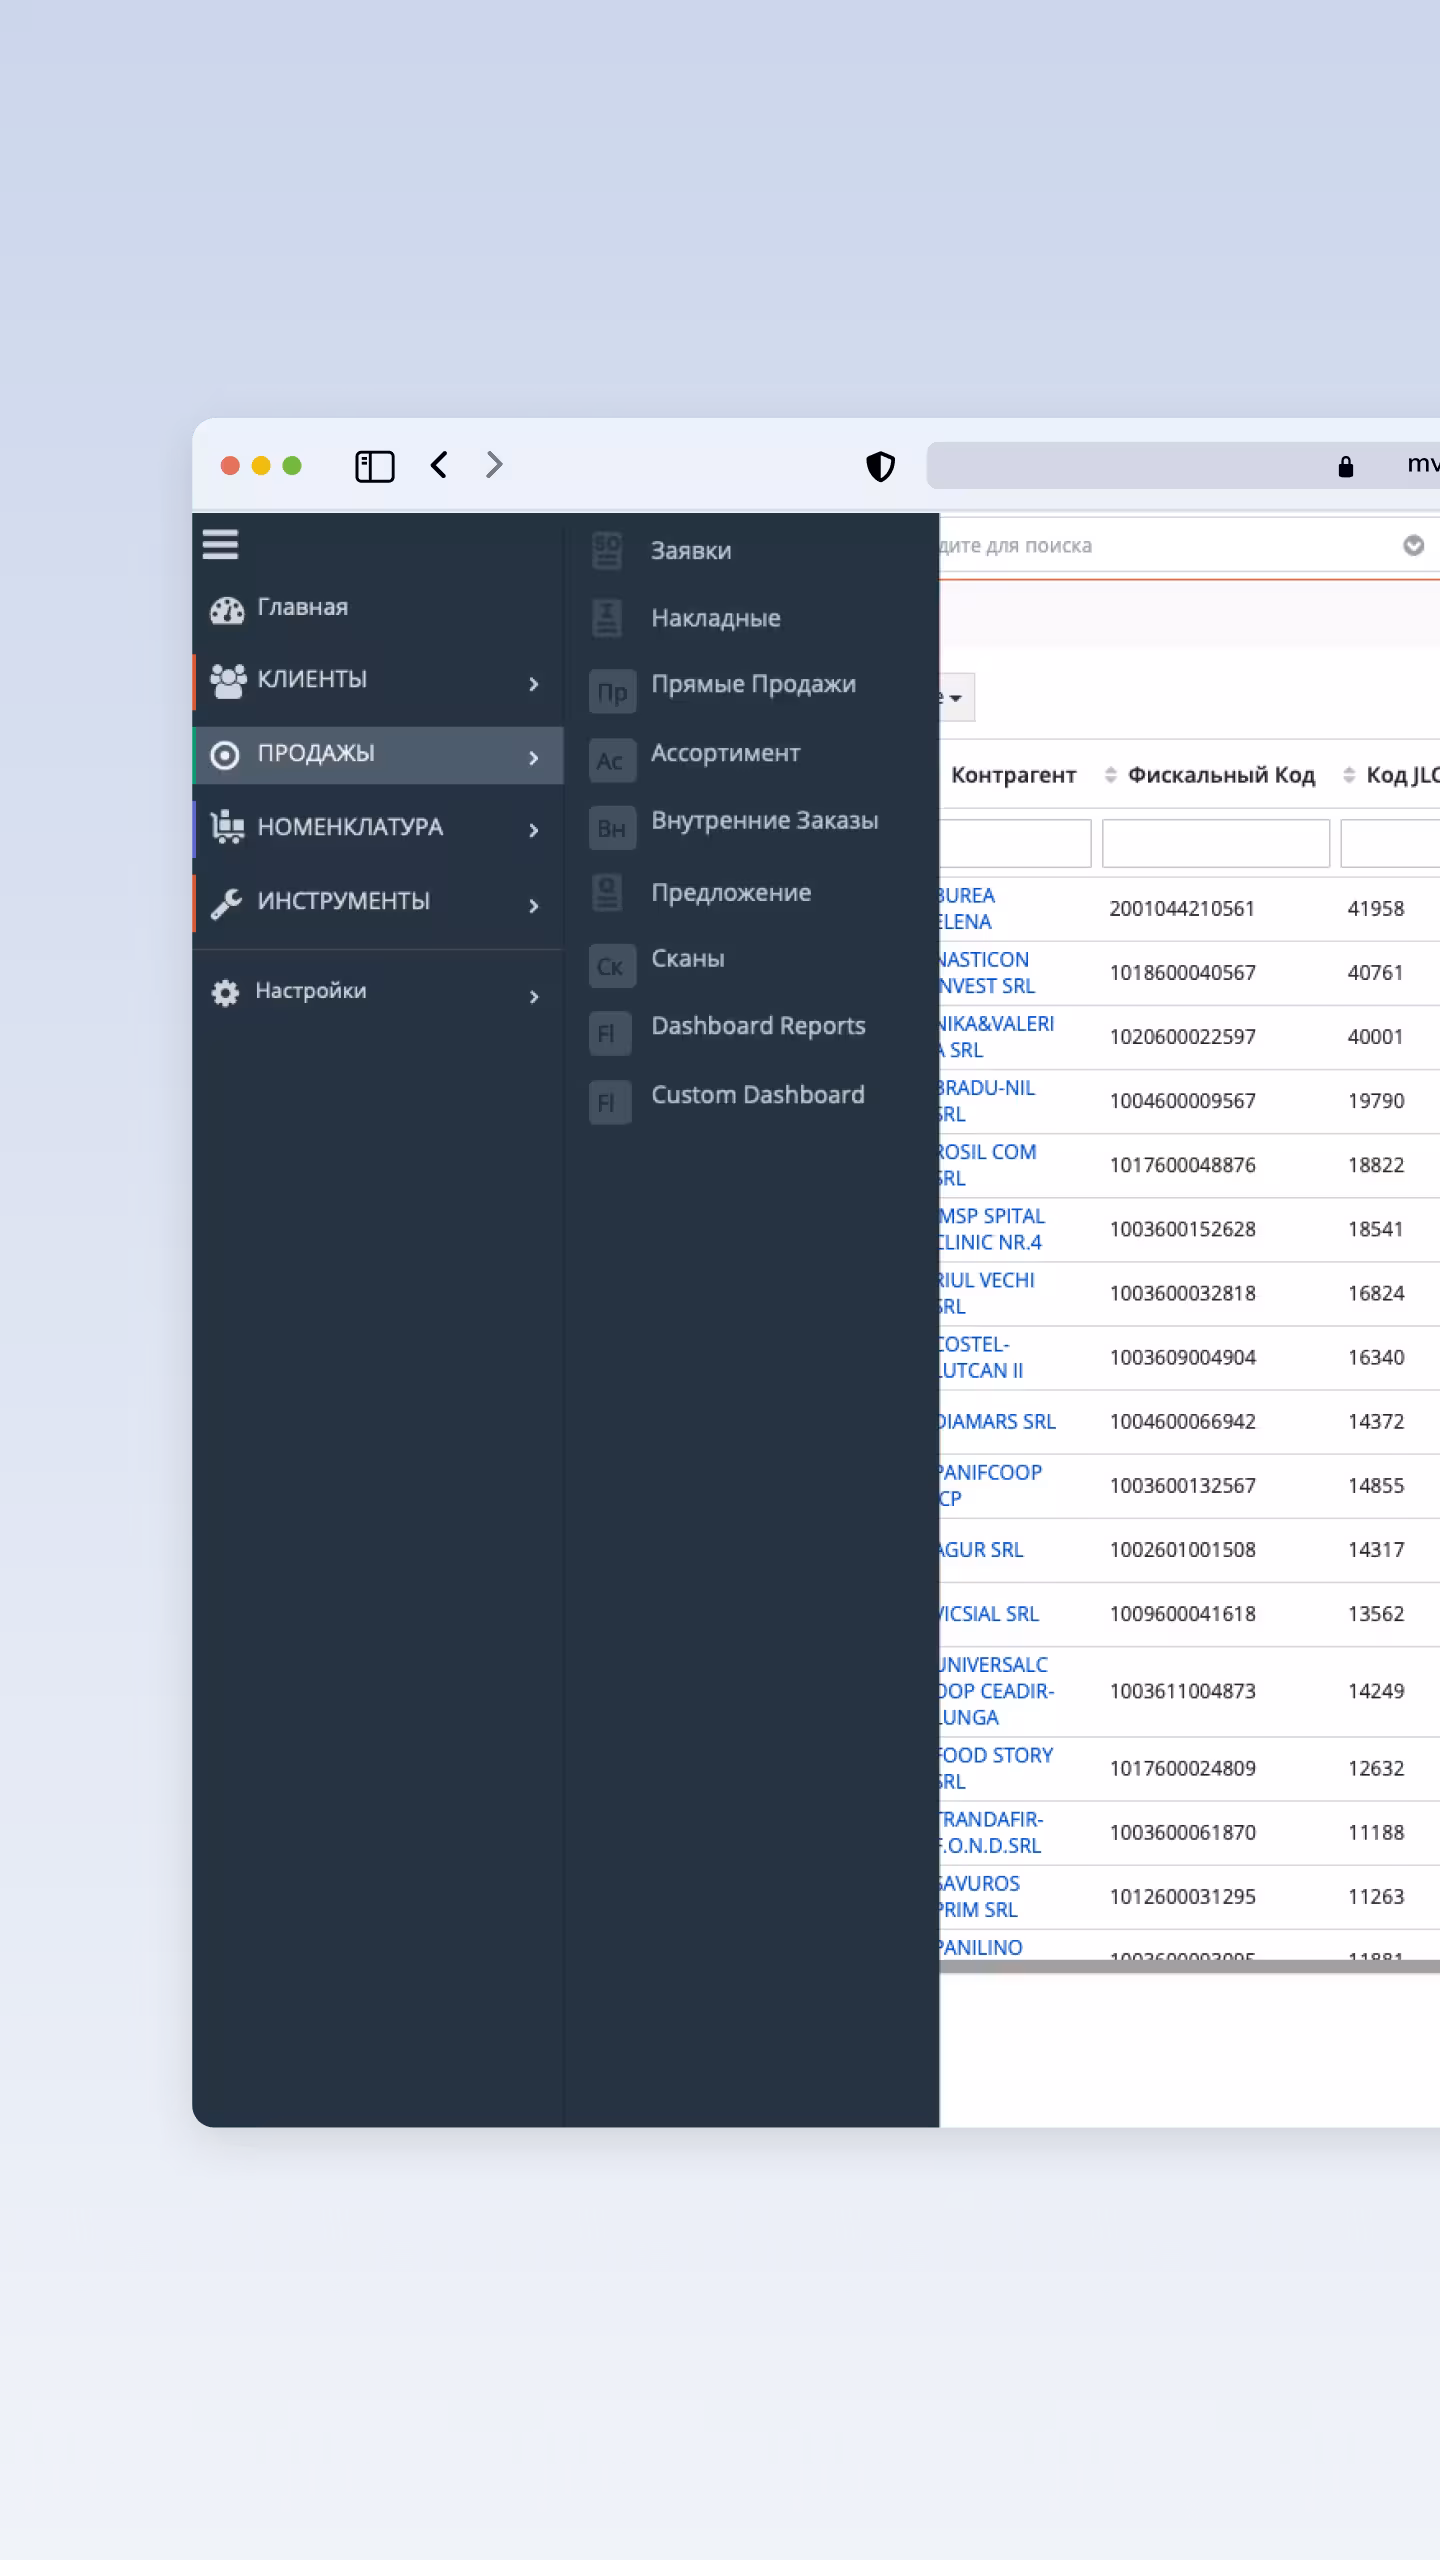Click the Настройки gear icon

(226, 993)
